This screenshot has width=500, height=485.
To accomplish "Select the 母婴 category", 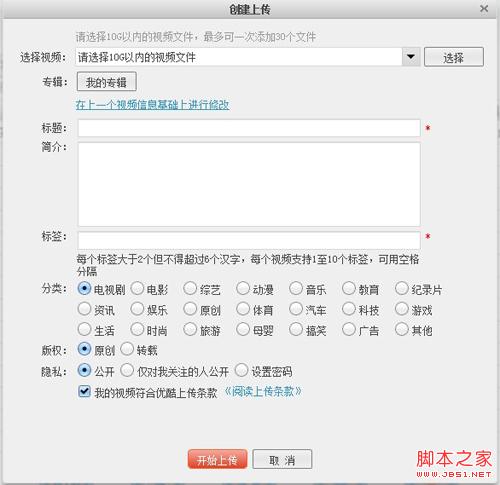I will (x=243, y=330).
